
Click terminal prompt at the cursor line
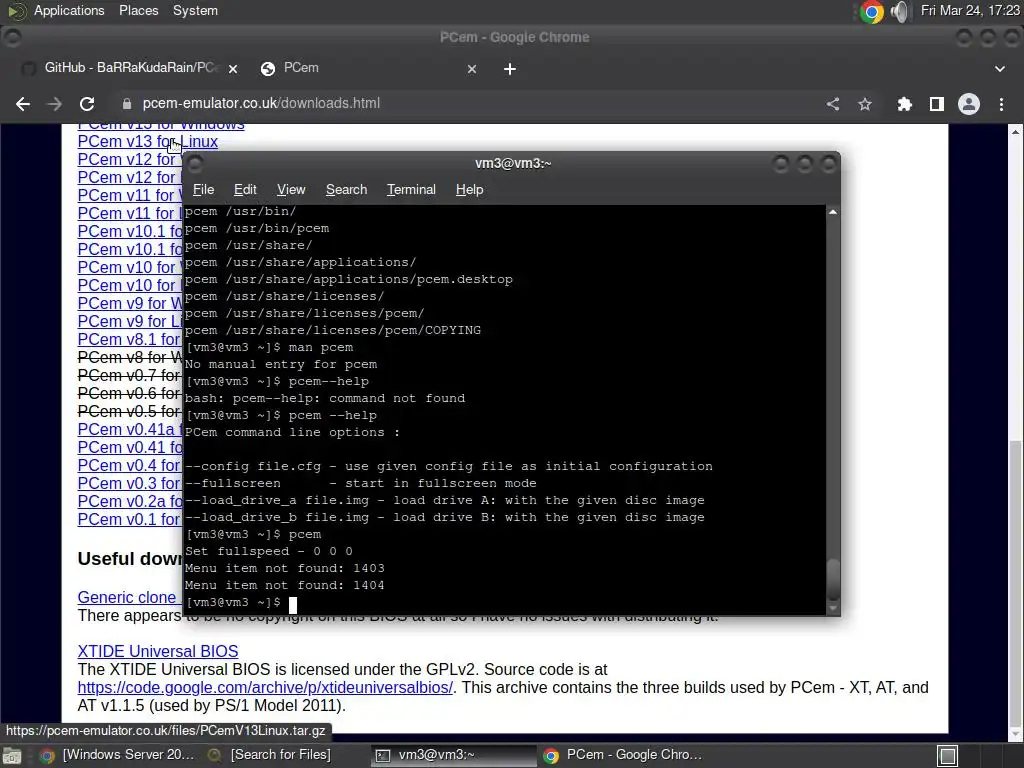[x=240, y=603]
